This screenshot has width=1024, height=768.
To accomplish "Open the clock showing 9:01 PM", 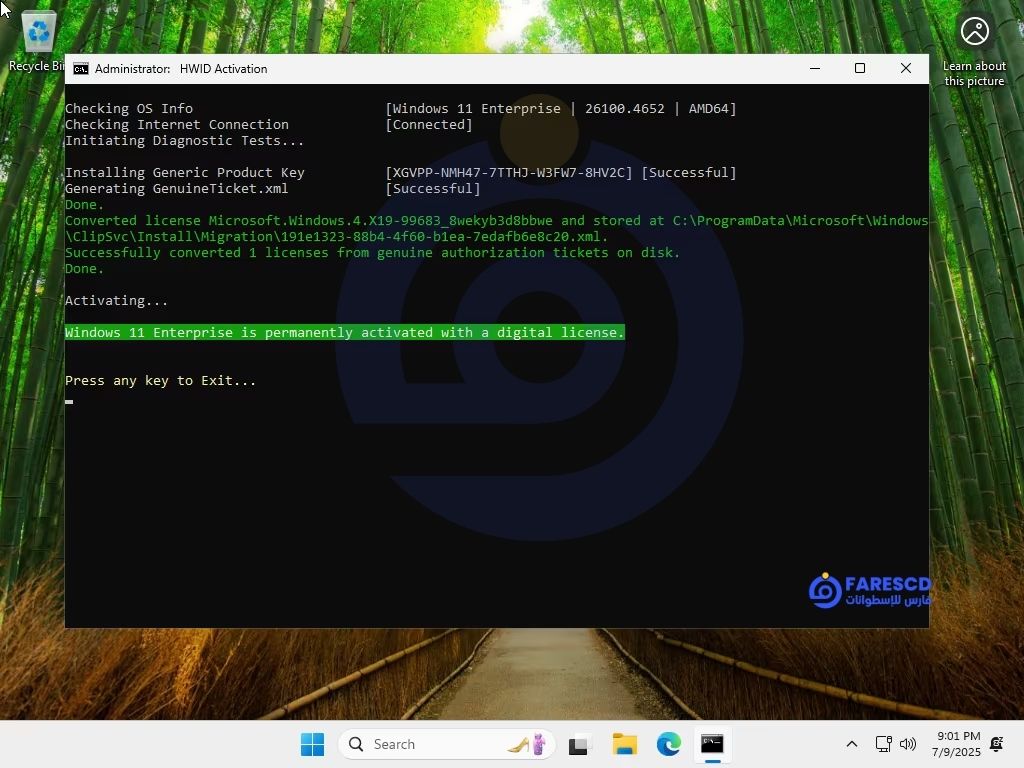I will tap(956, 744).
